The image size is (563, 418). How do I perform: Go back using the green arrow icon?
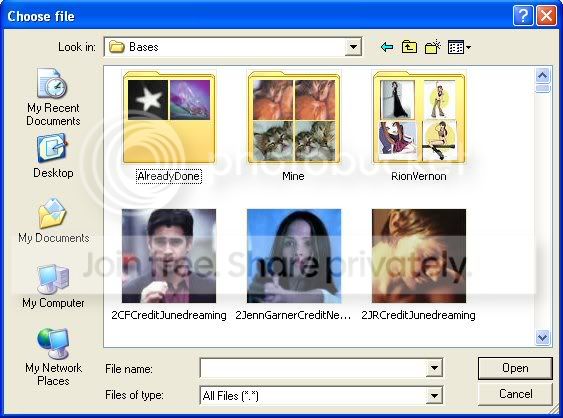[387, 47]
